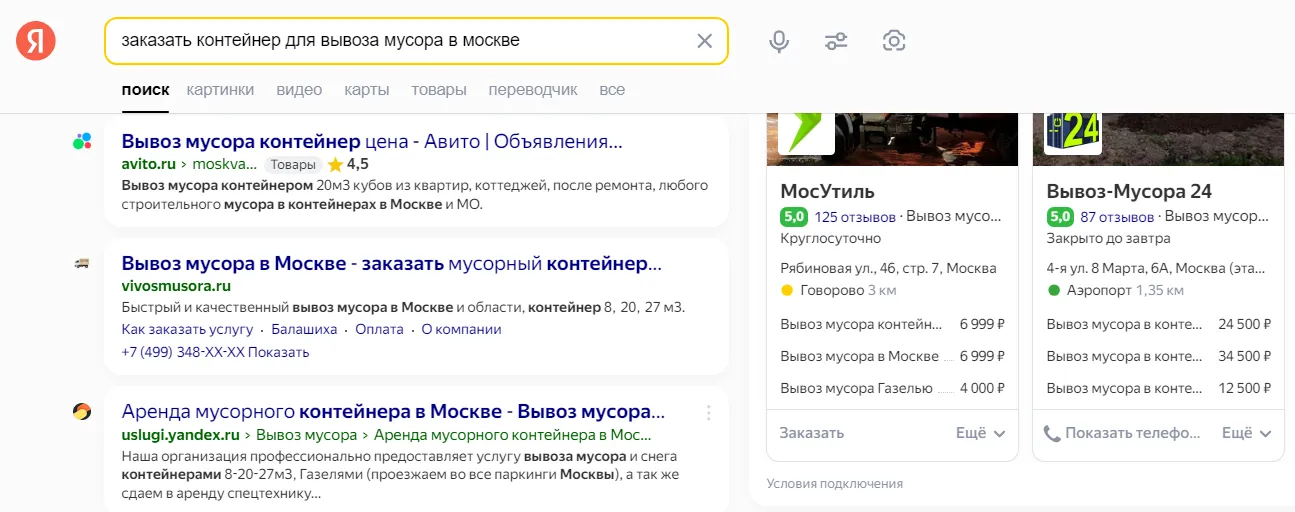View 87 отзывов of Вывоз-Мусора 24
The height and width of the screenshot is (512, 1295).
tap(1118, 216)
